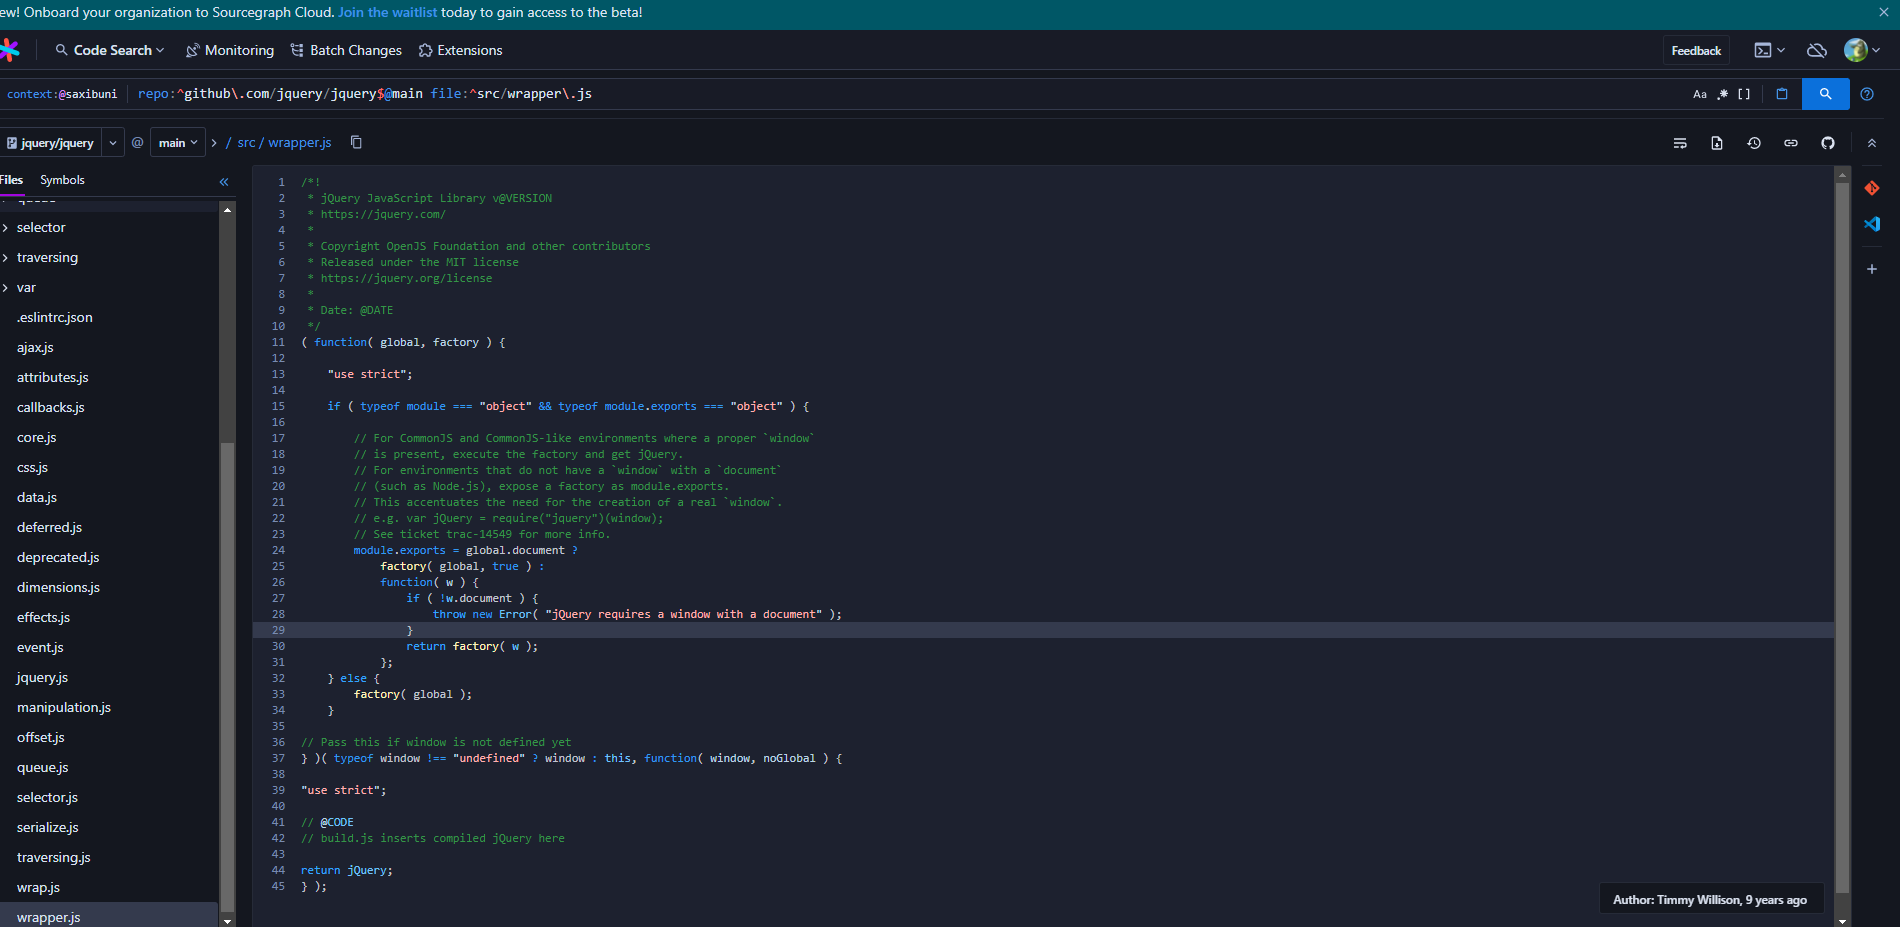Open Monitoring in the navigation bar
1900x927 pixels.
click(230, 50)
